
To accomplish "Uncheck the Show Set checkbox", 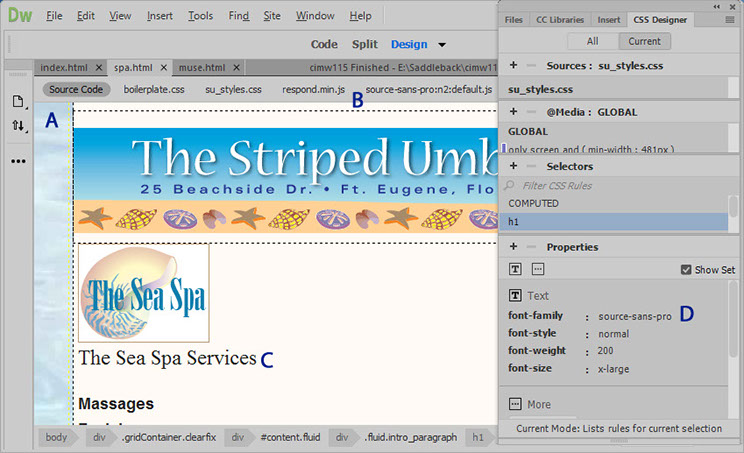I will coord(685,269).
